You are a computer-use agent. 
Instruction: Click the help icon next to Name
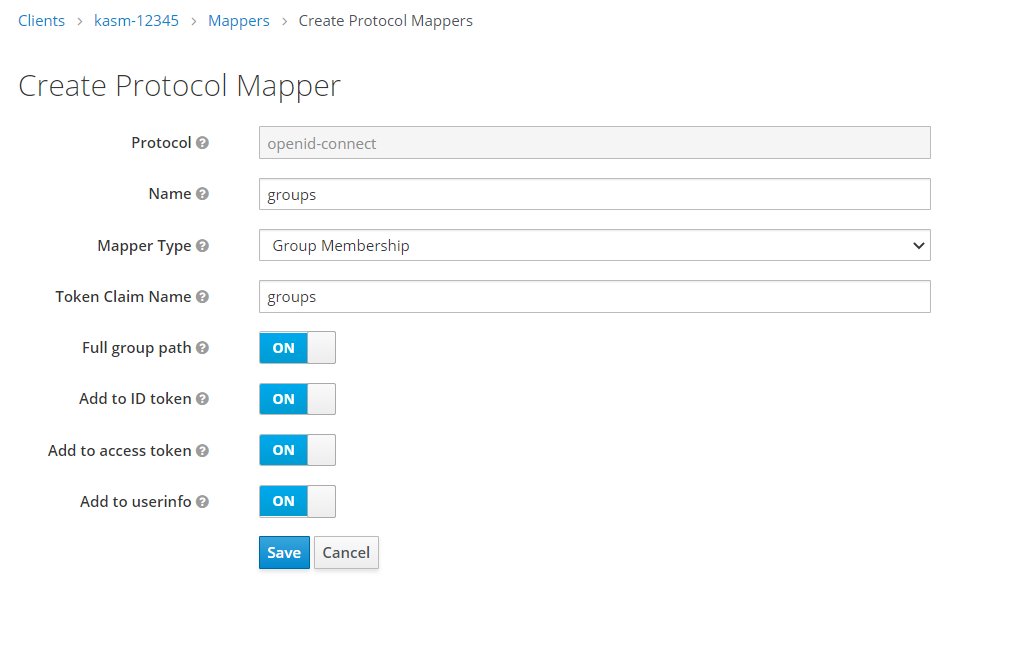coord(203,193)
